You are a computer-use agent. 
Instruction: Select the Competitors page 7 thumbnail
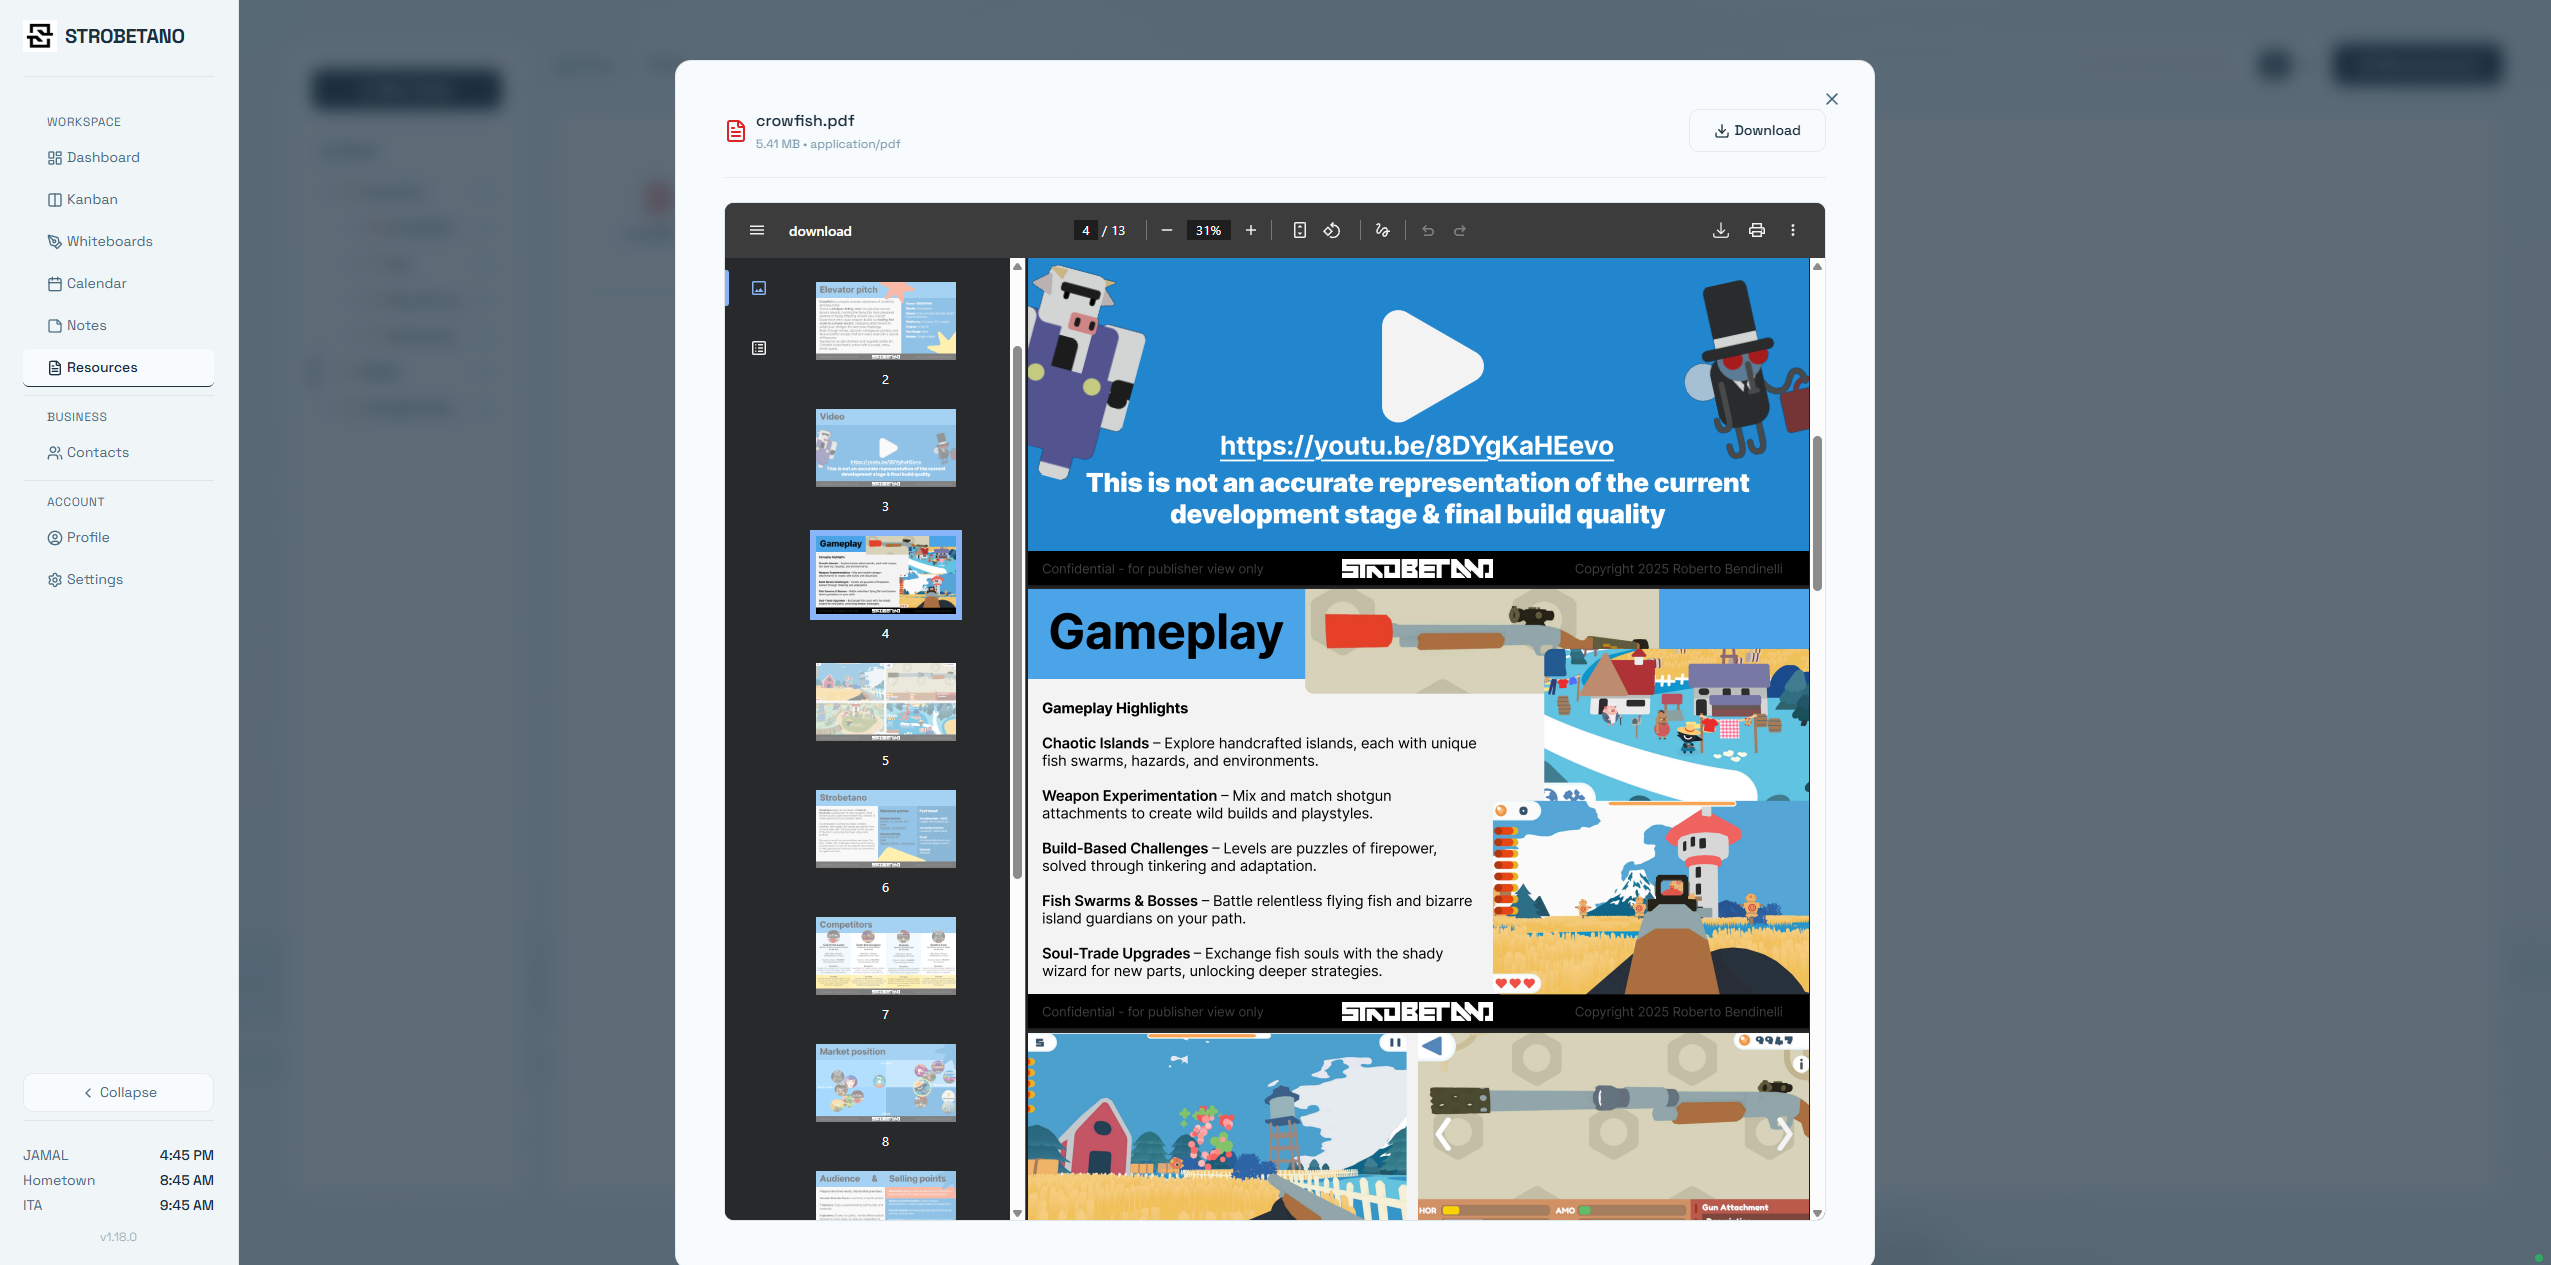885,955
